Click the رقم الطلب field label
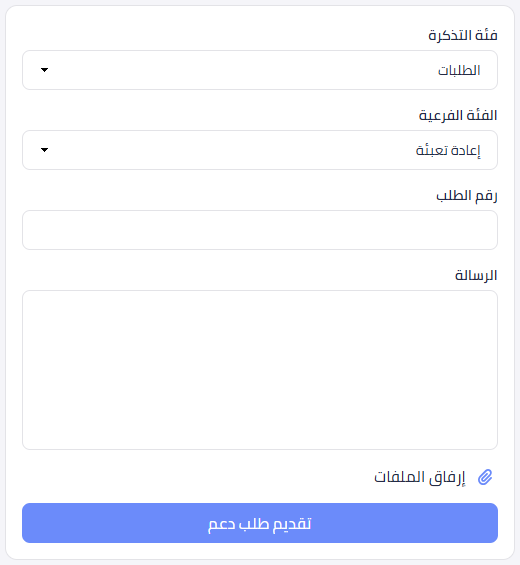 pyautogui.click(x=467, y=196)
